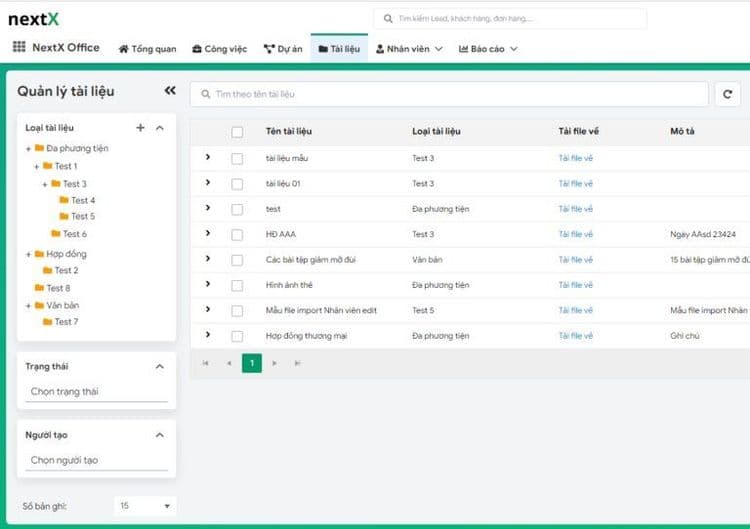The image size is (750, 529).
Task: Click page 1 pagination button
Action: coord(252,363)
